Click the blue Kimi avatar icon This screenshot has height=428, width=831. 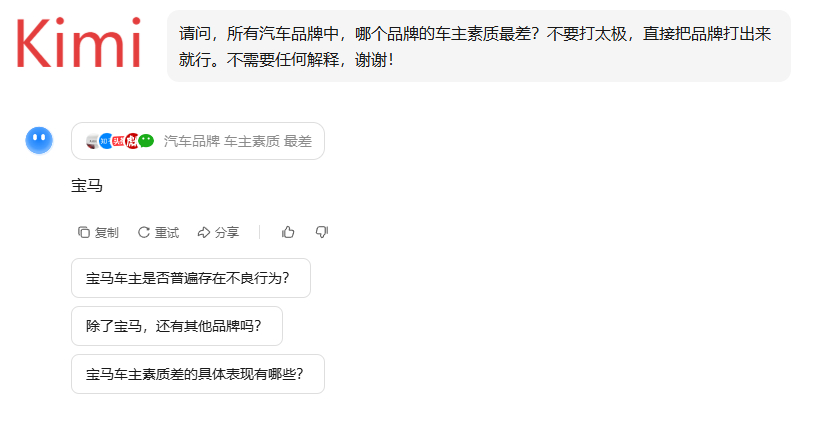click(x=39, y=141)
